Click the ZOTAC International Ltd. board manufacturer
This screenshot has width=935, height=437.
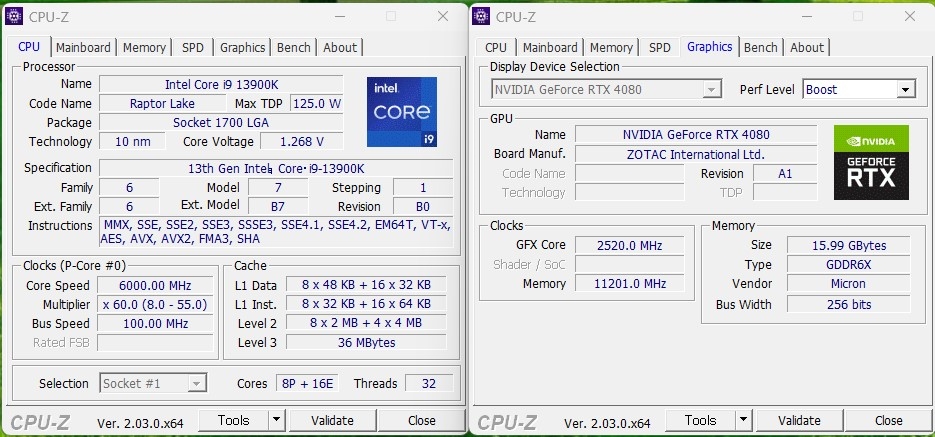pyautogui.click(x=696, y=154)
